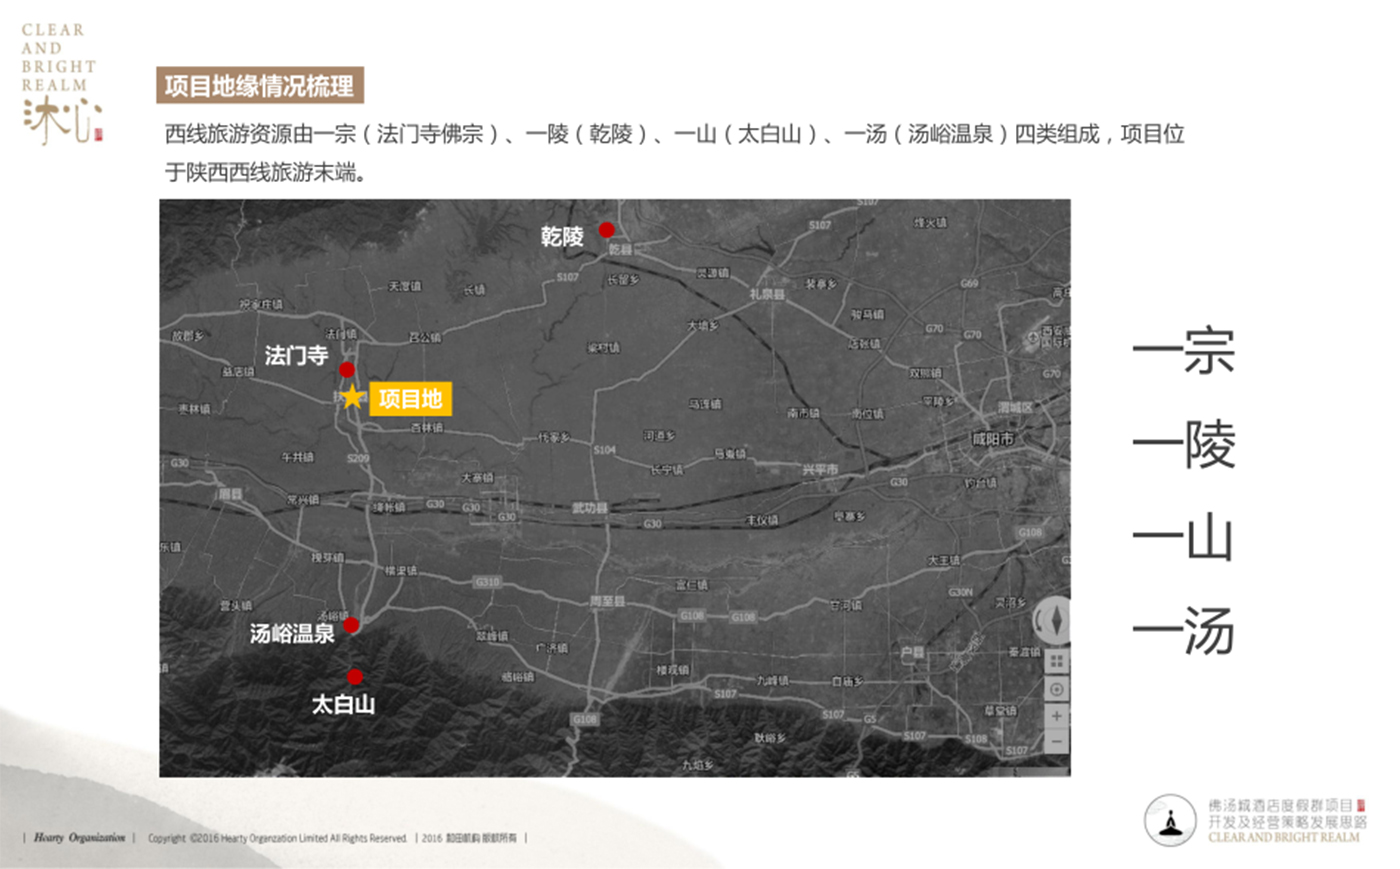Click the 太白山 map label
The width and height of the screenshot is (1400, 869).
click(x=343, y=704)
